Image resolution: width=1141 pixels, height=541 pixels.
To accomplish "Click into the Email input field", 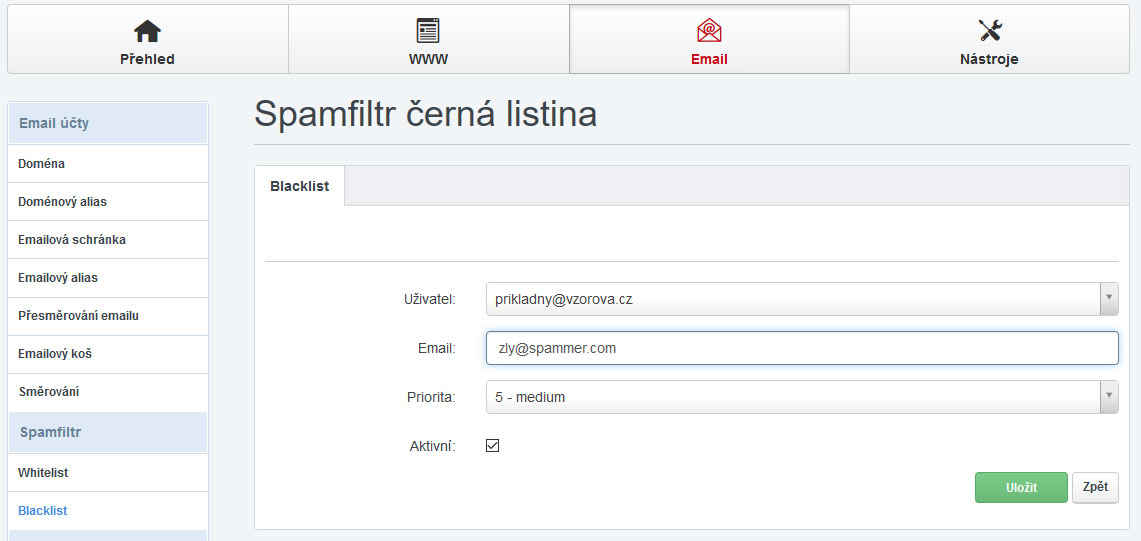I will click(x=801, y=348).
